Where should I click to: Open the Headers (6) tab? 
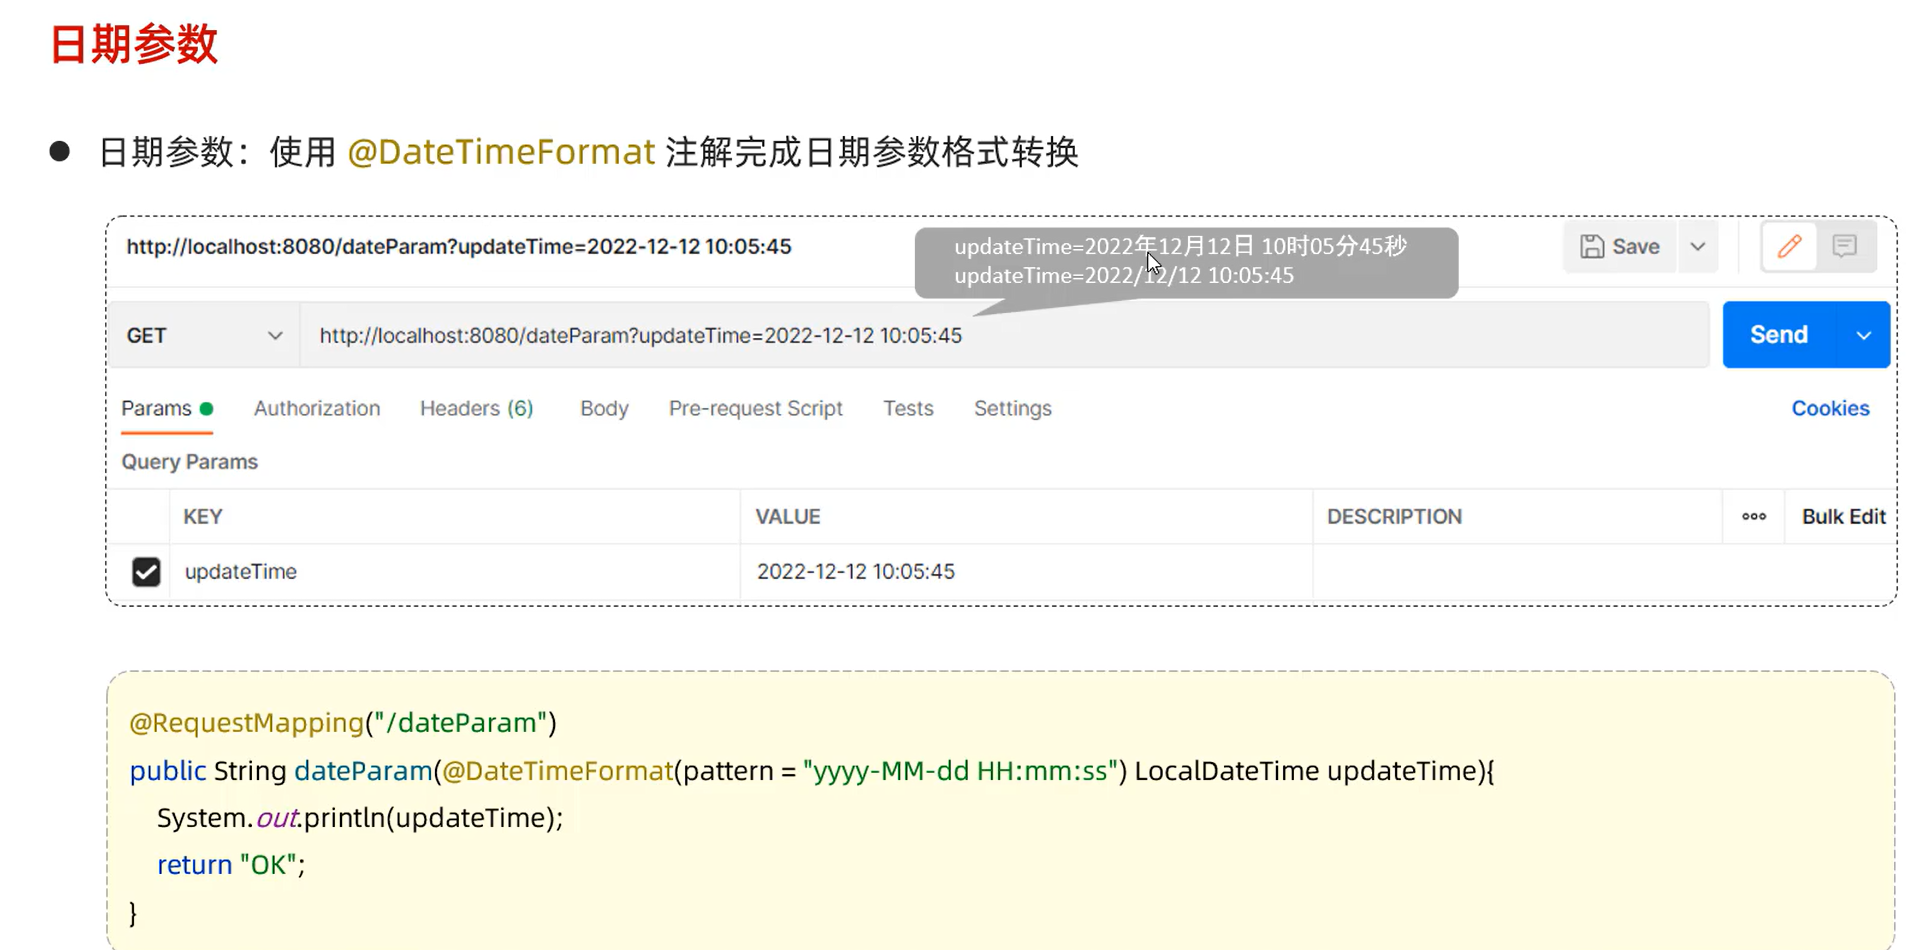[475, 408]
